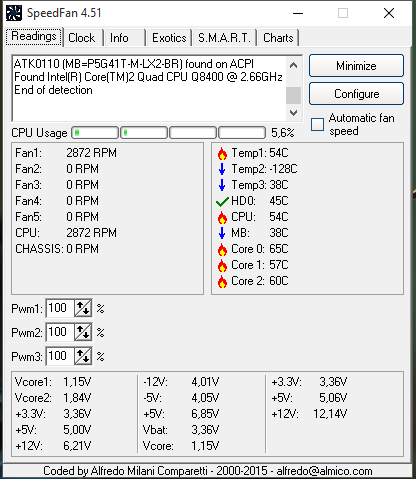
Task: Click the Pwm2 up/down stepper arrows
Action: [83, 332]
